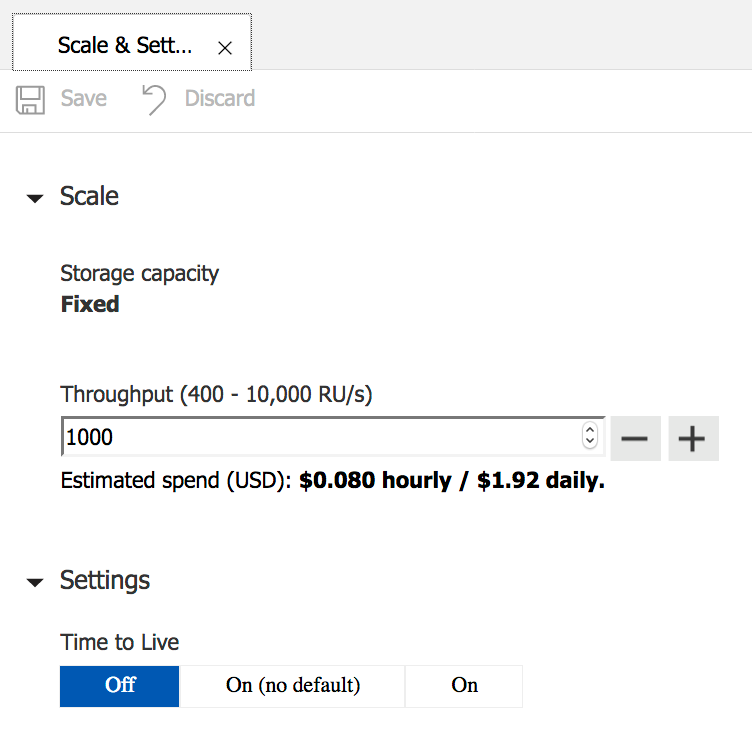Click the Discard undo arrow icon

[x=154, y=99]
